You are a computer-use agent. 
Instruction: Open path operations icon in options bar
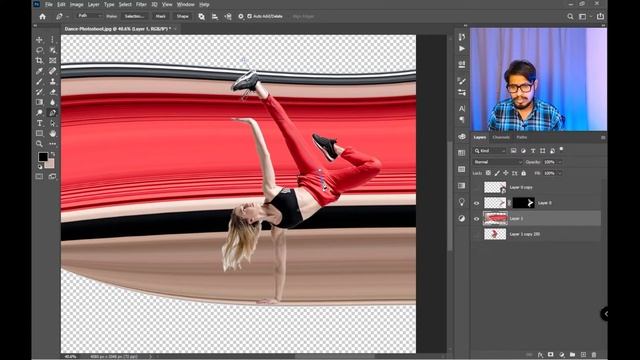202,16
